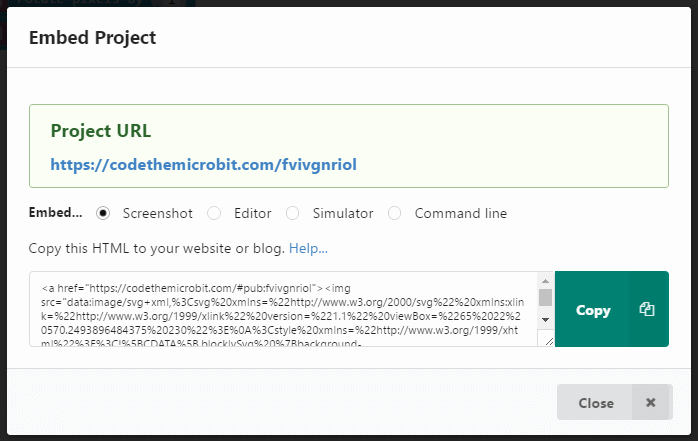Screen dimensions: 698x441
Task: Close the Embed Project dialog
Action: point(596,403)
